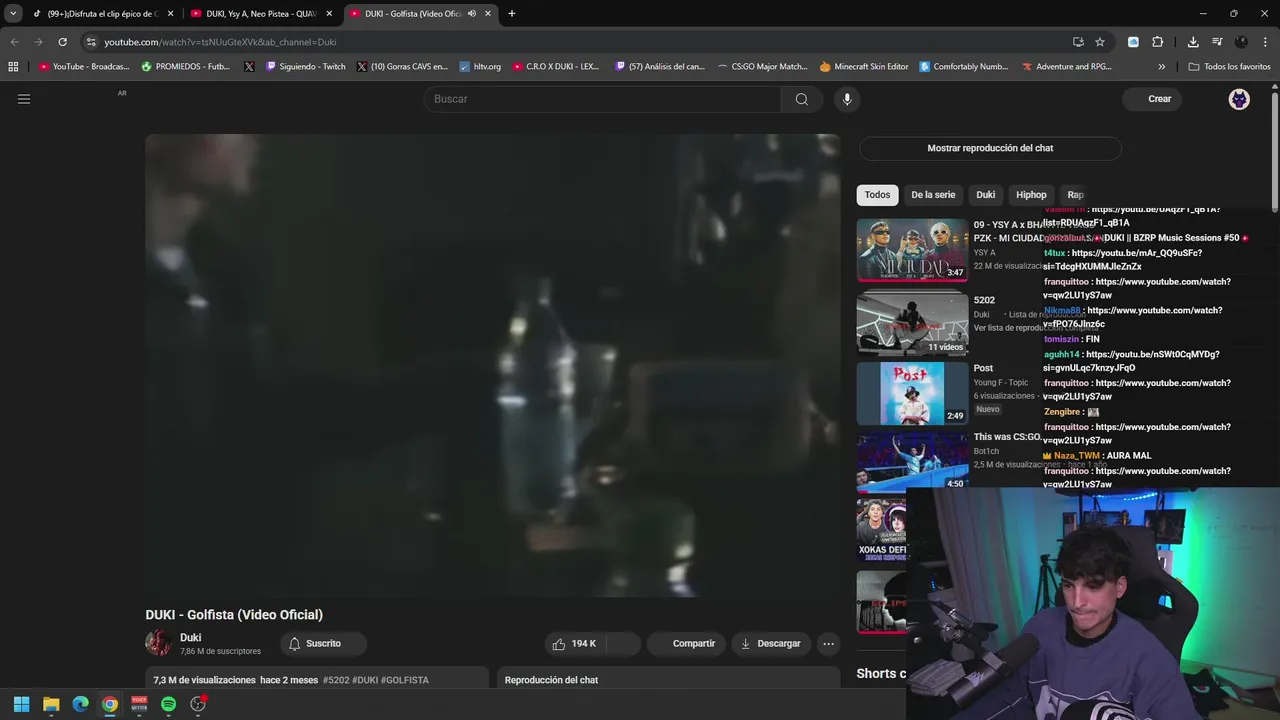Open the This was CS:GO video thumbnail
The image size is (1280, 720).
click(x=912, y=463)
